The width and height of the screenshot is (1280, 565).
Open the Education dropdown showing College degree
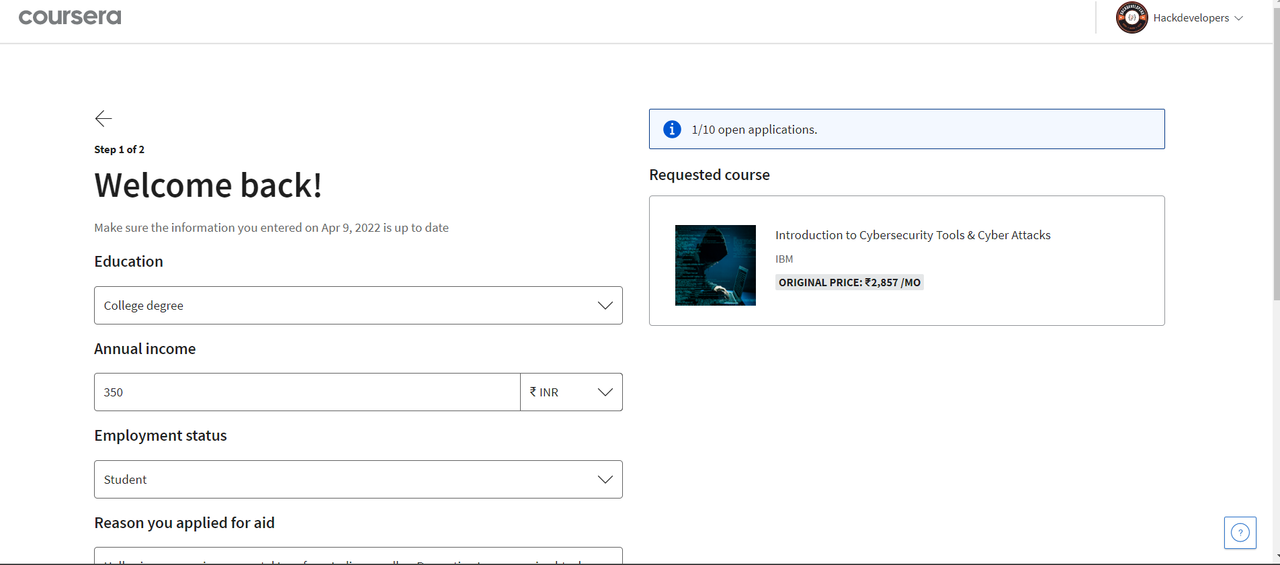(x=358, y=305)
